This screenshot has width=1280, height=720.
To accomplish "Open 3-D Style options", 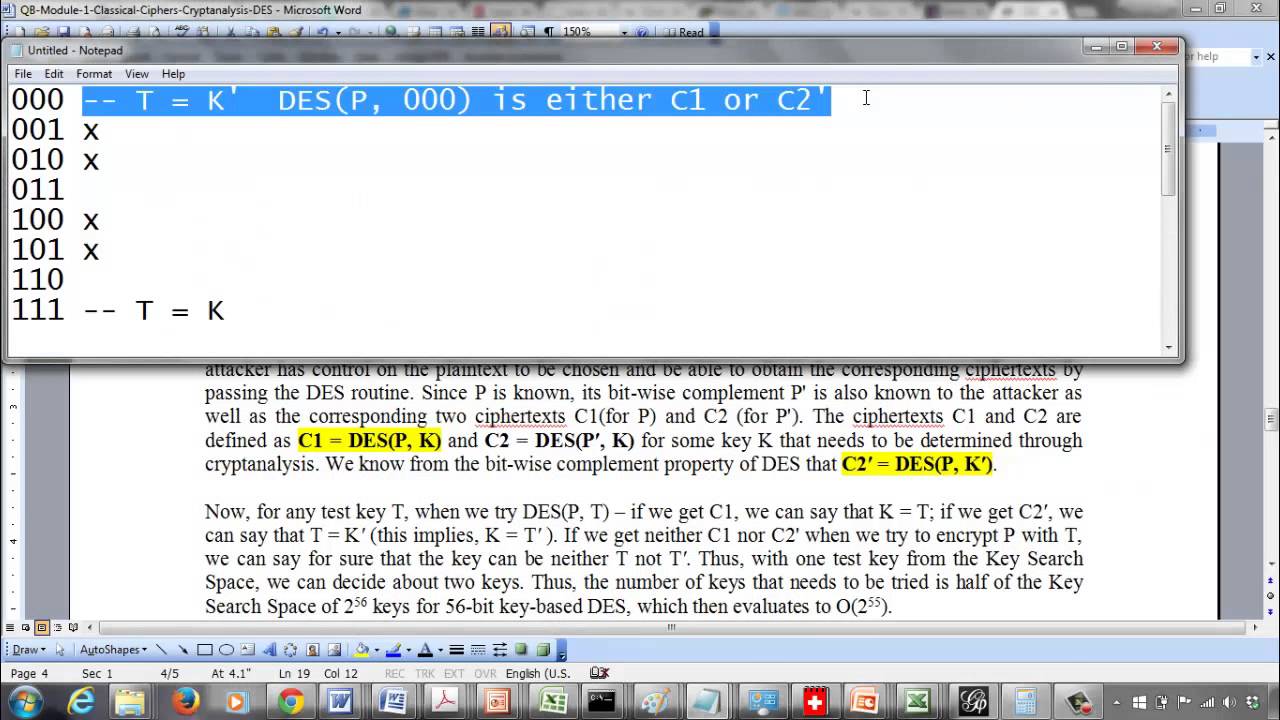I will (x=544, y=650).
